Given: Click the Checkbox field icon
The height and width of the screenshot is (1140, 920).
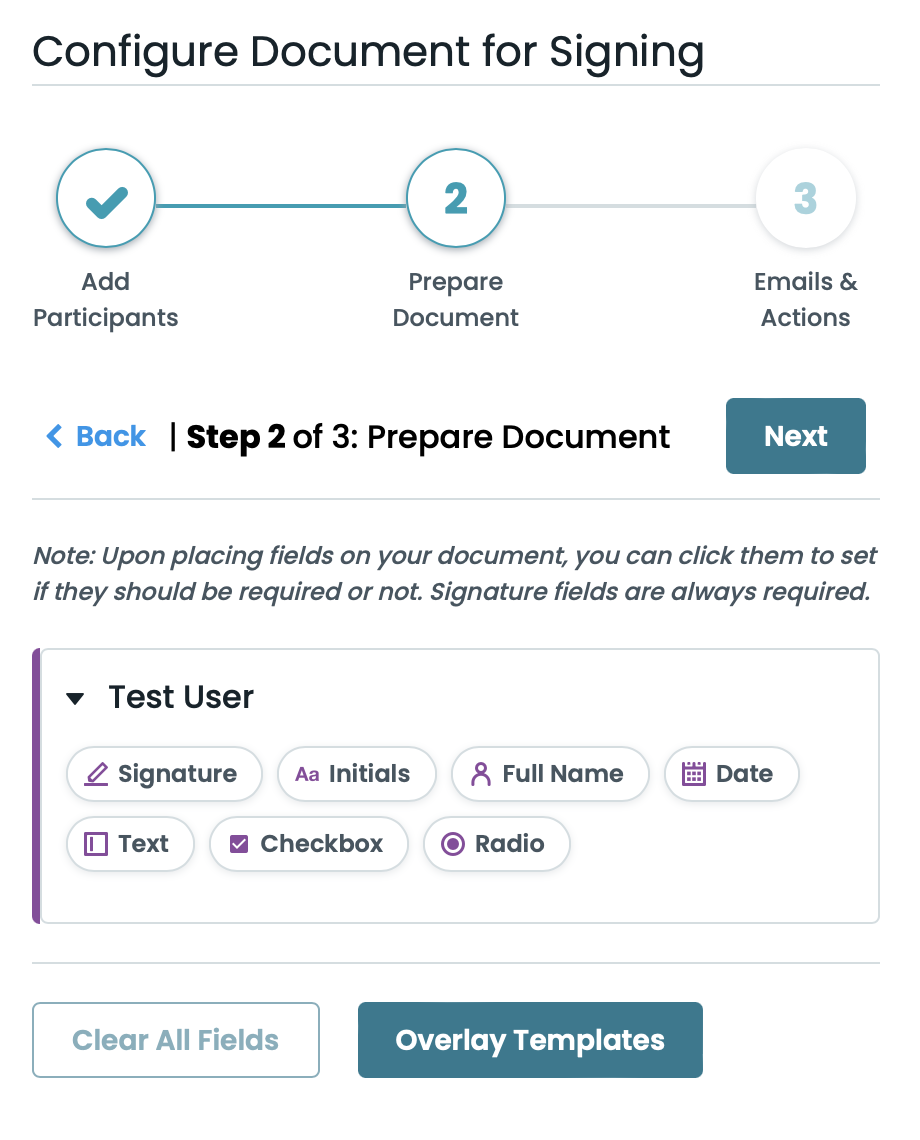Looking at the screenshot, I should pos(239,844).
